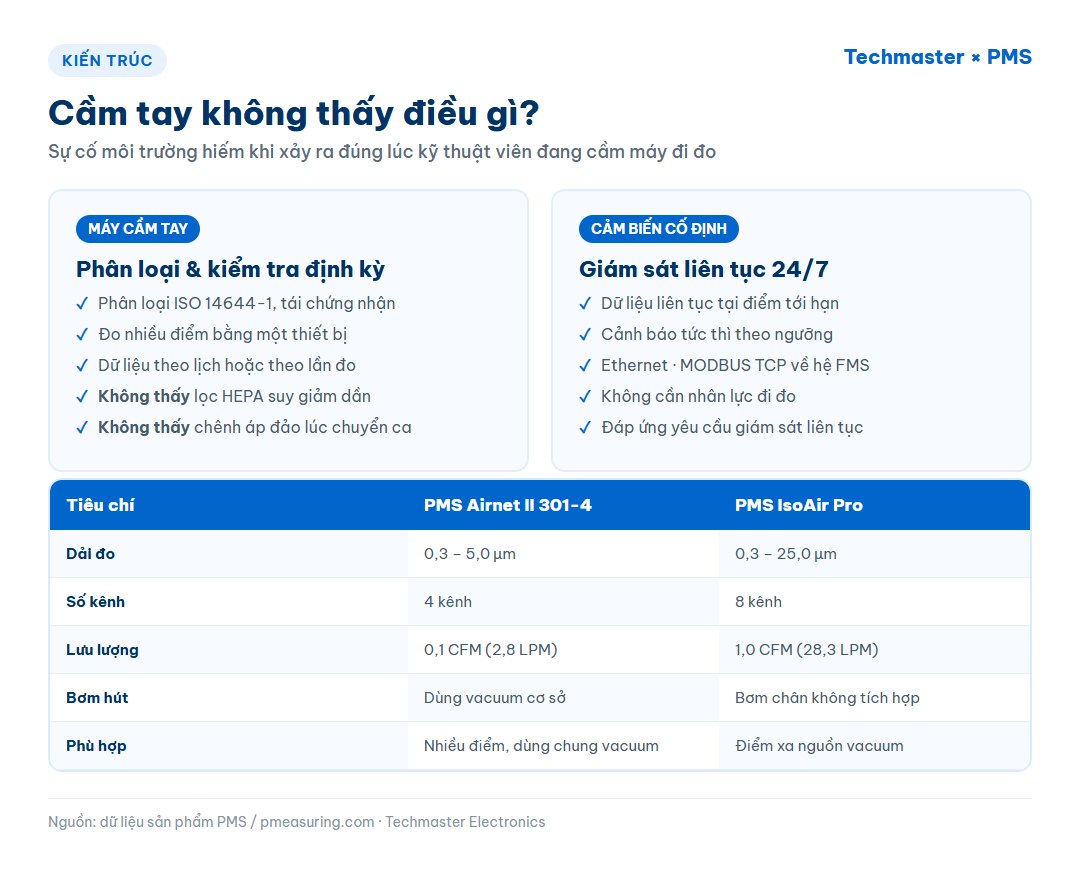Click checkmark beside 'Dữ liệu liên tục tại điểm tới hạn'

pyautogui.click(x=585, y=304)
